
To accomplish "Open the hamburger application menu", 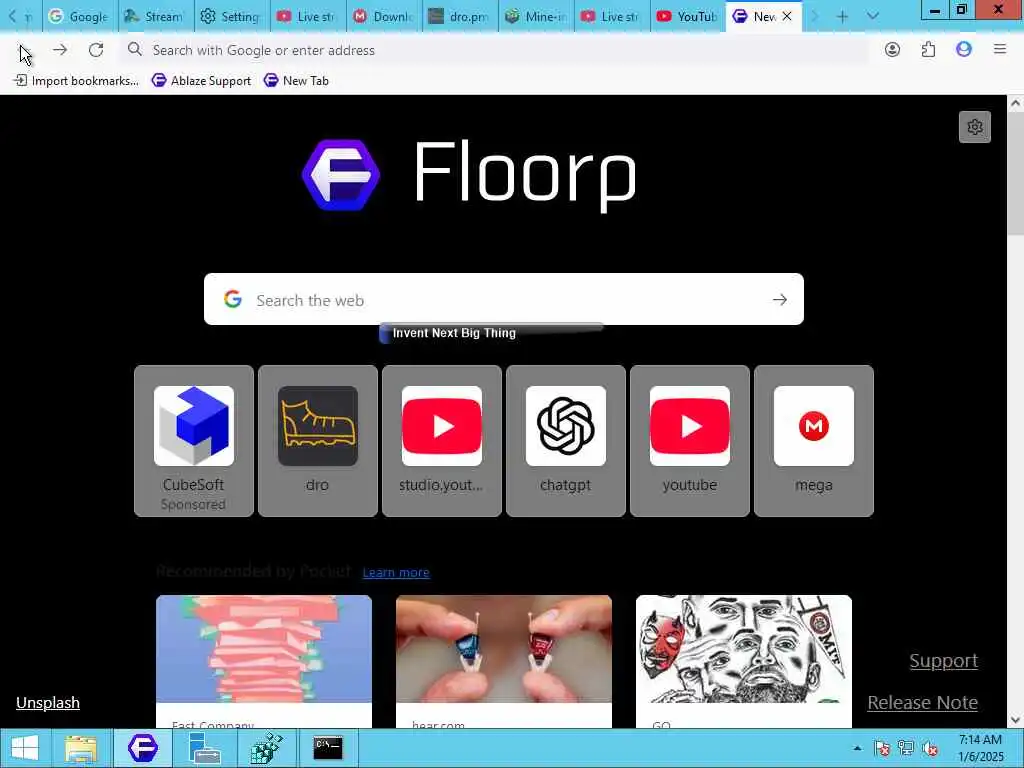I will pyautogui.click(x=1000, y=50).
